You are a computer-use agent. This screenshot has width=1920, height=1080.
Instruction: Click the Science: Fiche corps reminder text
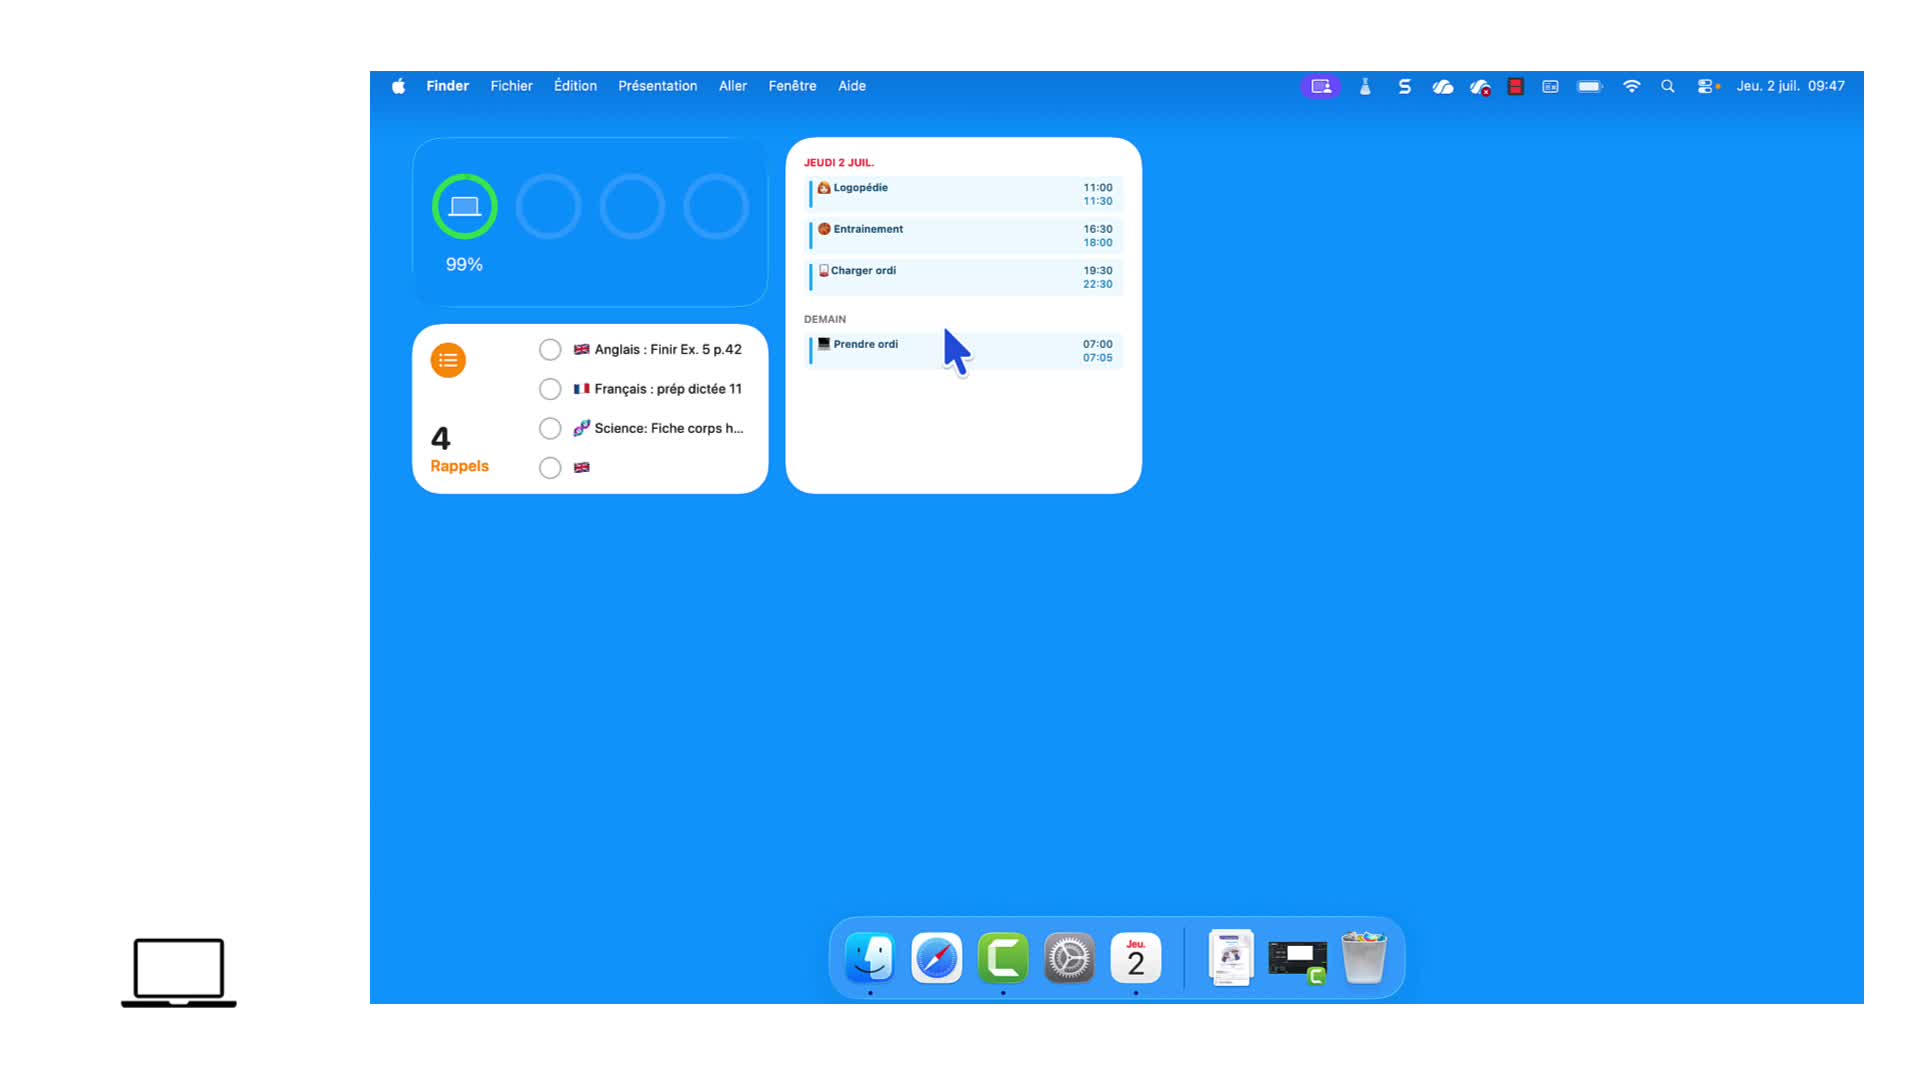click(x=668, y=428)
